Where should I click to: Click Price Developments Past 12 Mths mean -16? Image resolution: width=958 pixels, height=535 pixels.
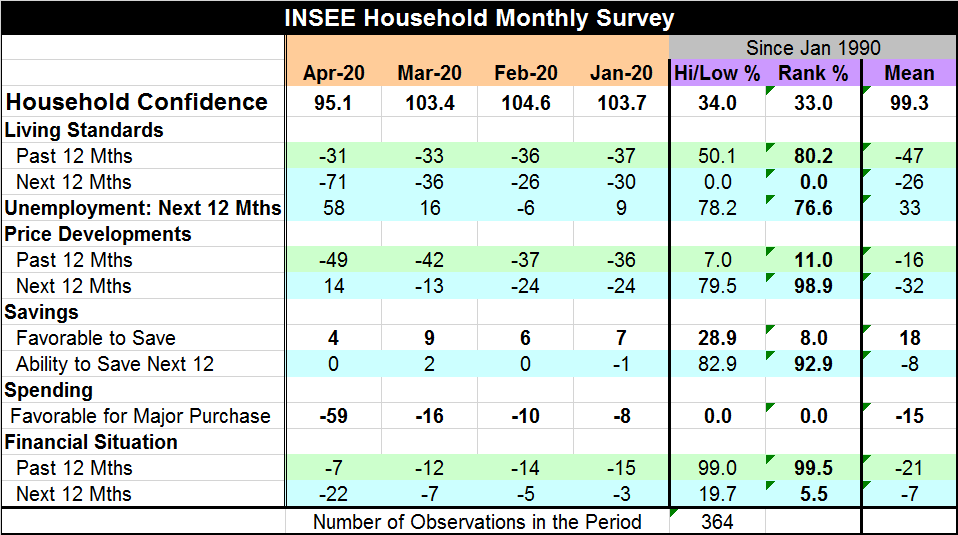(909, 260)
